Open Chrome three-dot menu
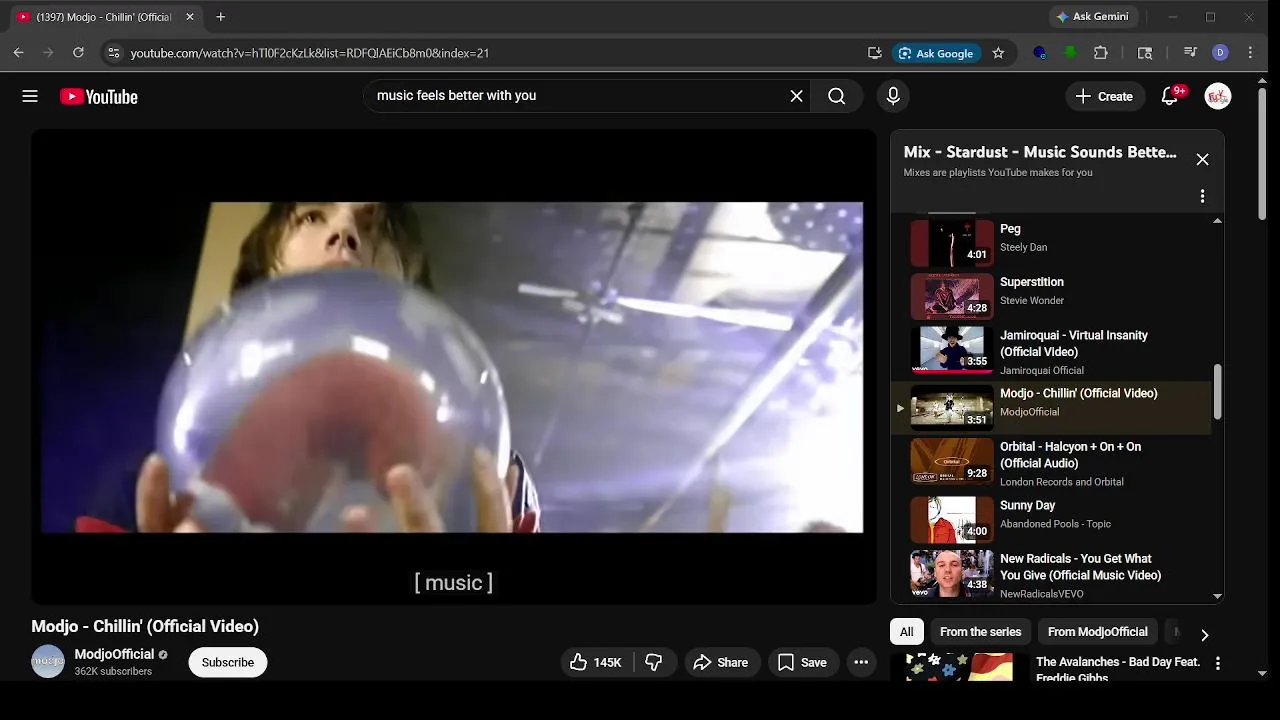This screenshot has width=1280, height=720. pyautogui.click(x=1250, y=53)
